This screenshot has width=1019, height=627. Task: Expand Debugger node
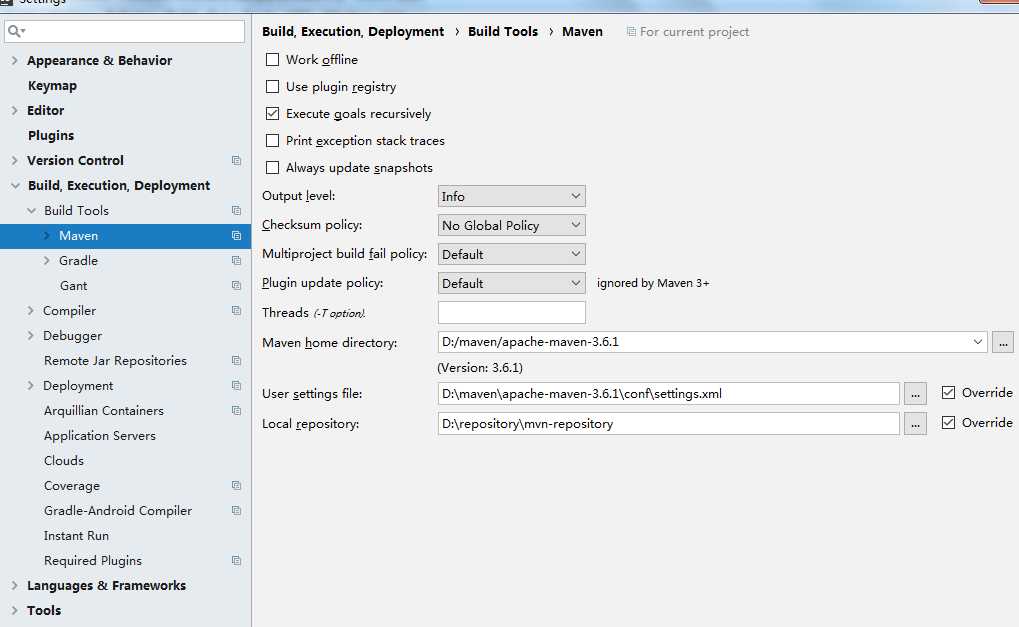[31, 336]
